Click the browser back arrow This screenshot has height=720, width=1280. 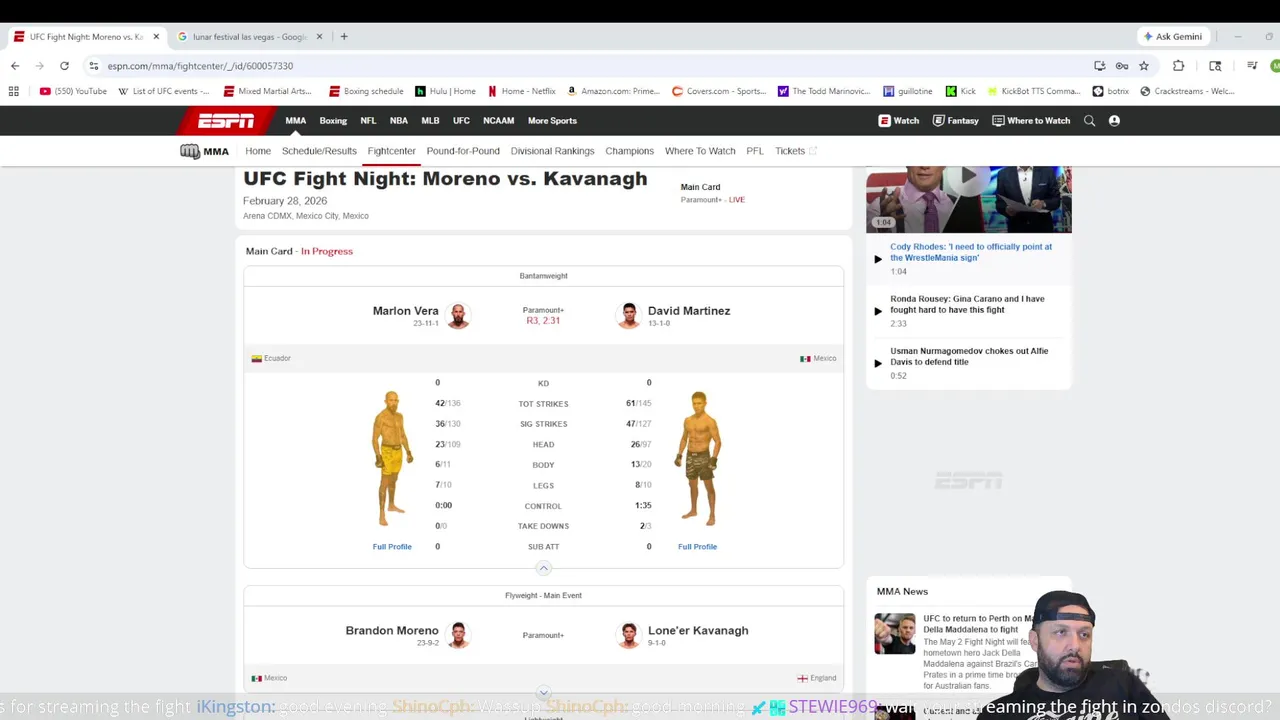pyautogui.click(x=15, y=66)
